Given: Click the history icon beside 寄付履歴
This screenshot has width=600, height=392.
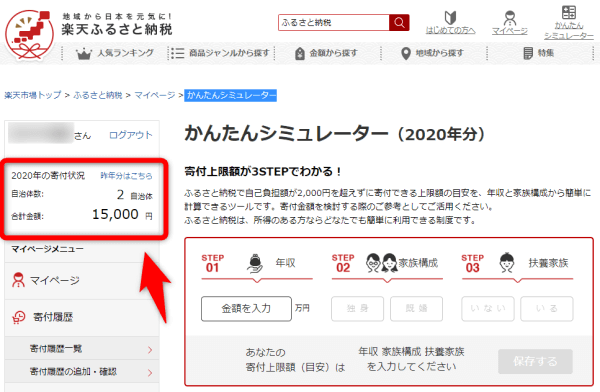Looking at the screenshot, I should (x=19, y=317).
